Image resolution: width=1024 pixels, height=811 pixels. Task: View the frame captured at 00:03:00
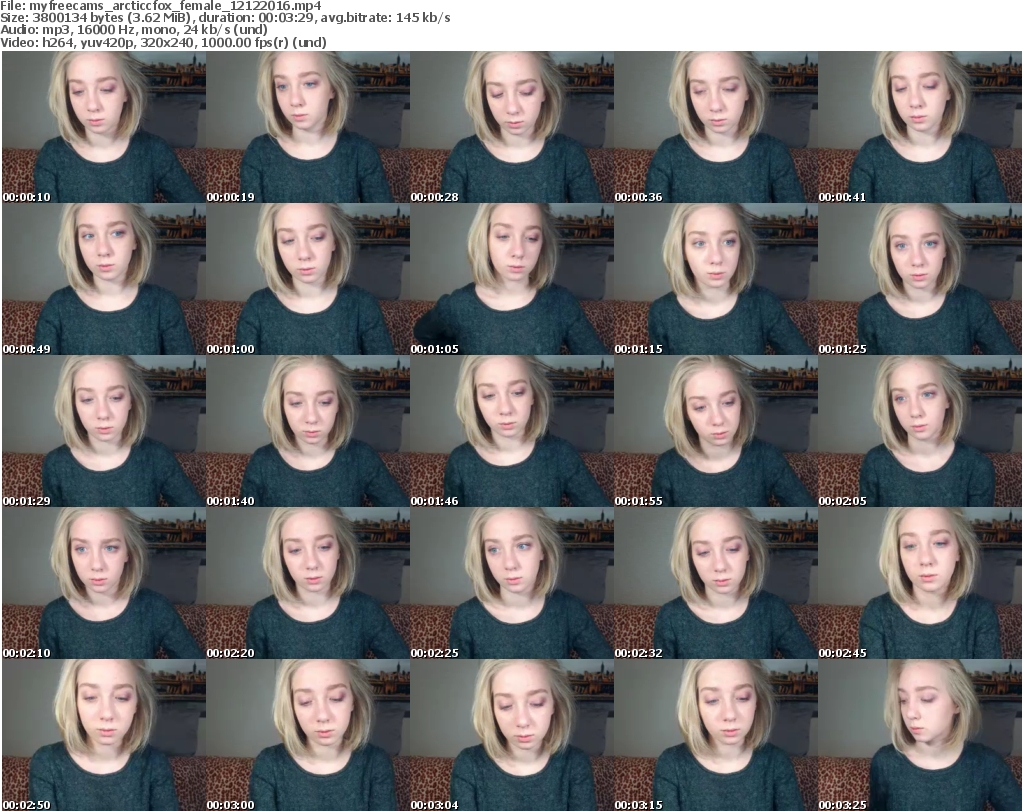[308, 735]
